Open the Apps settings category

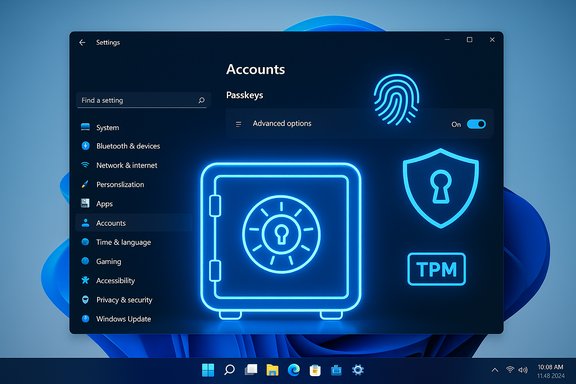pos(104,204)
